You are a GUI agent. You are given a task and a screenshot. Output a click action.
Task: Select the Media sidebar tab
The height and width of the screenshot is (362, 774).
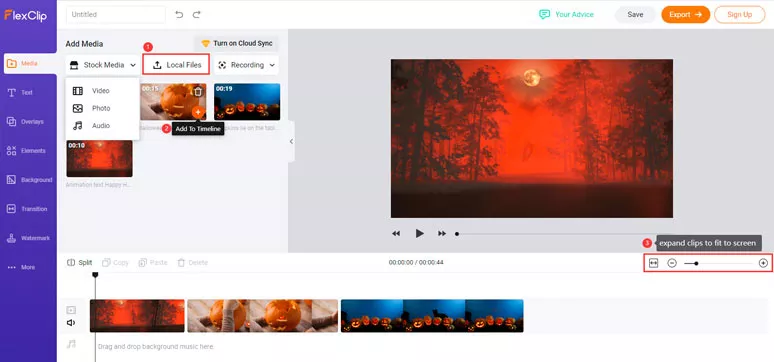click(30, 63)
